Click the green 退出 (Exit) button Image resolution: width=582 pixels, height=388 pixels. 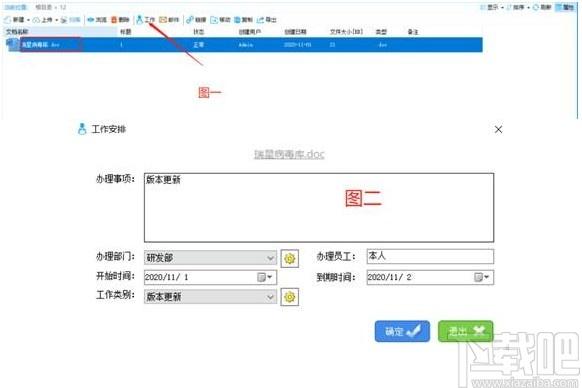[465, 331]
